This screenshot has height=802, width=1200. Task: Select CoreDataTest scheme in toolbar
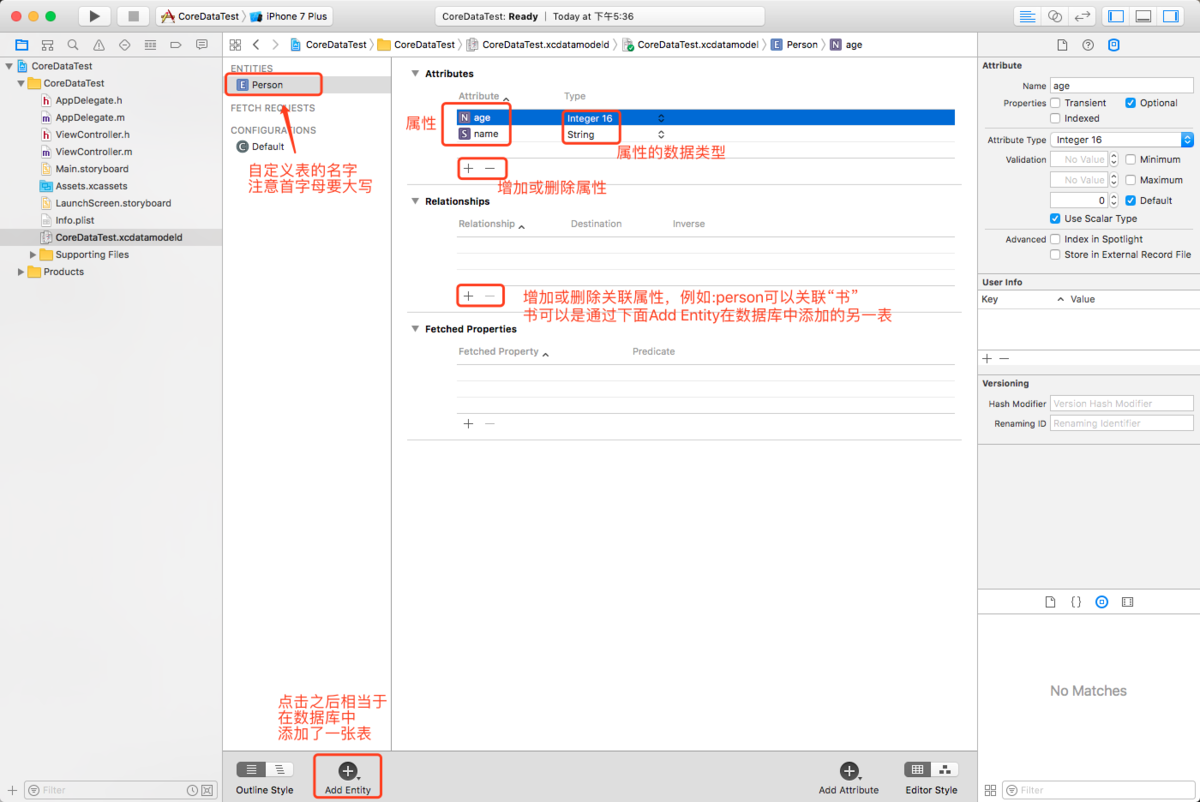tap(202, 16)
